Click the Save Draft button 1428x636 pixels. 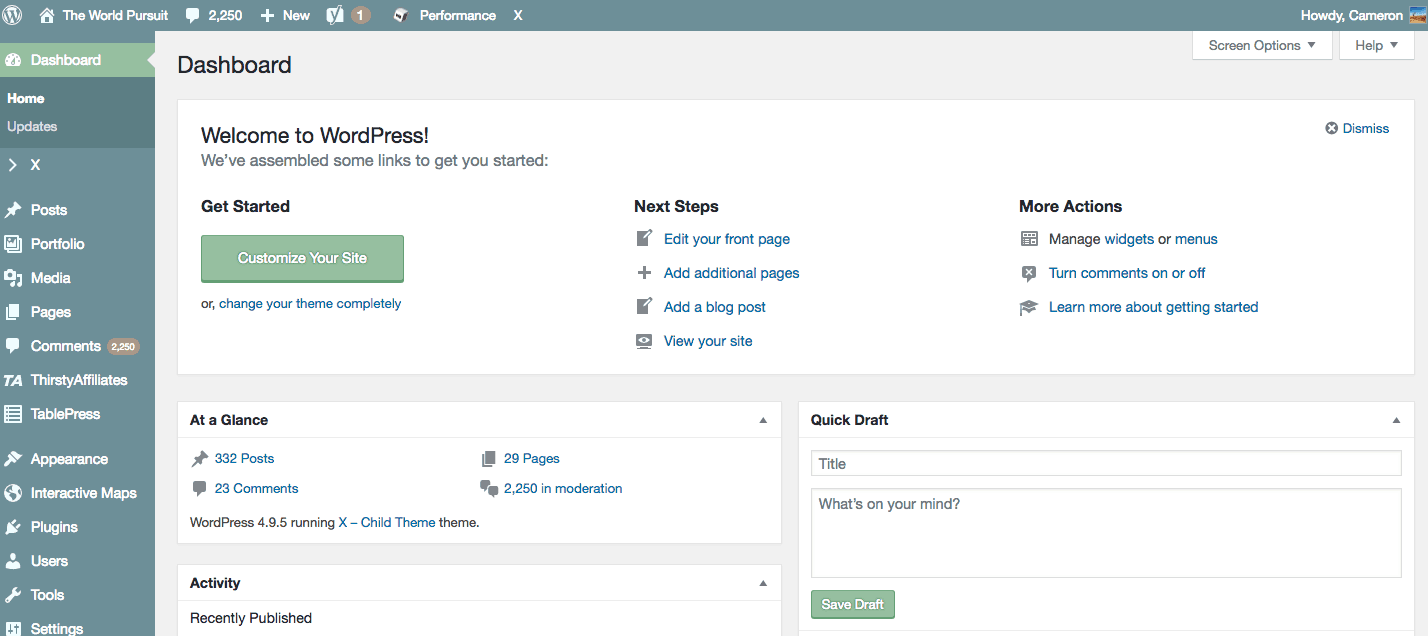point(853,604)
